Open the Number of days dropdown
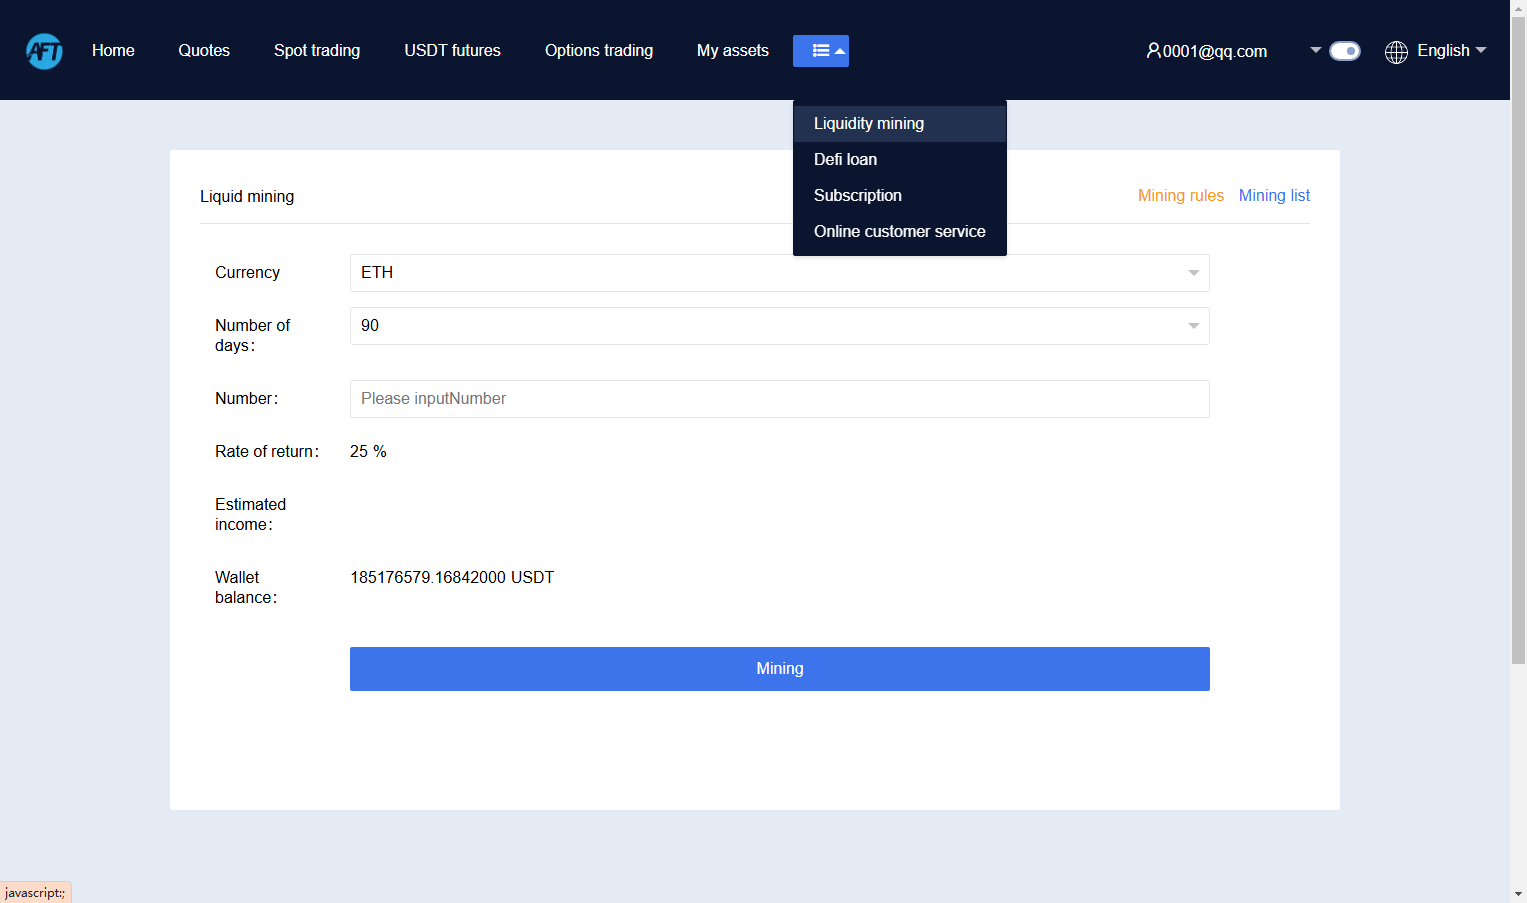The image size is (1527, 903). 780,326
